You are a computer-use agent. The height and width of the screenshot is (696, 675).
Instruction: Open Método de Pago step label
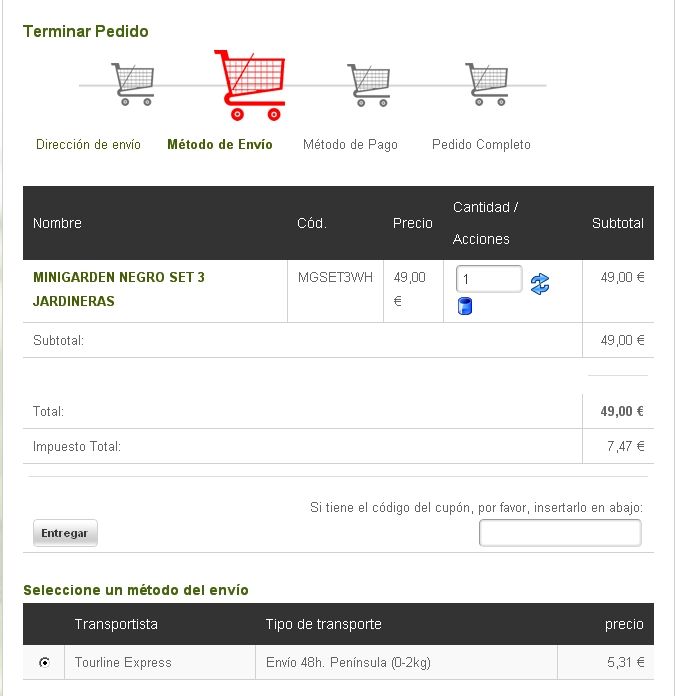click(x=350, y=145)
